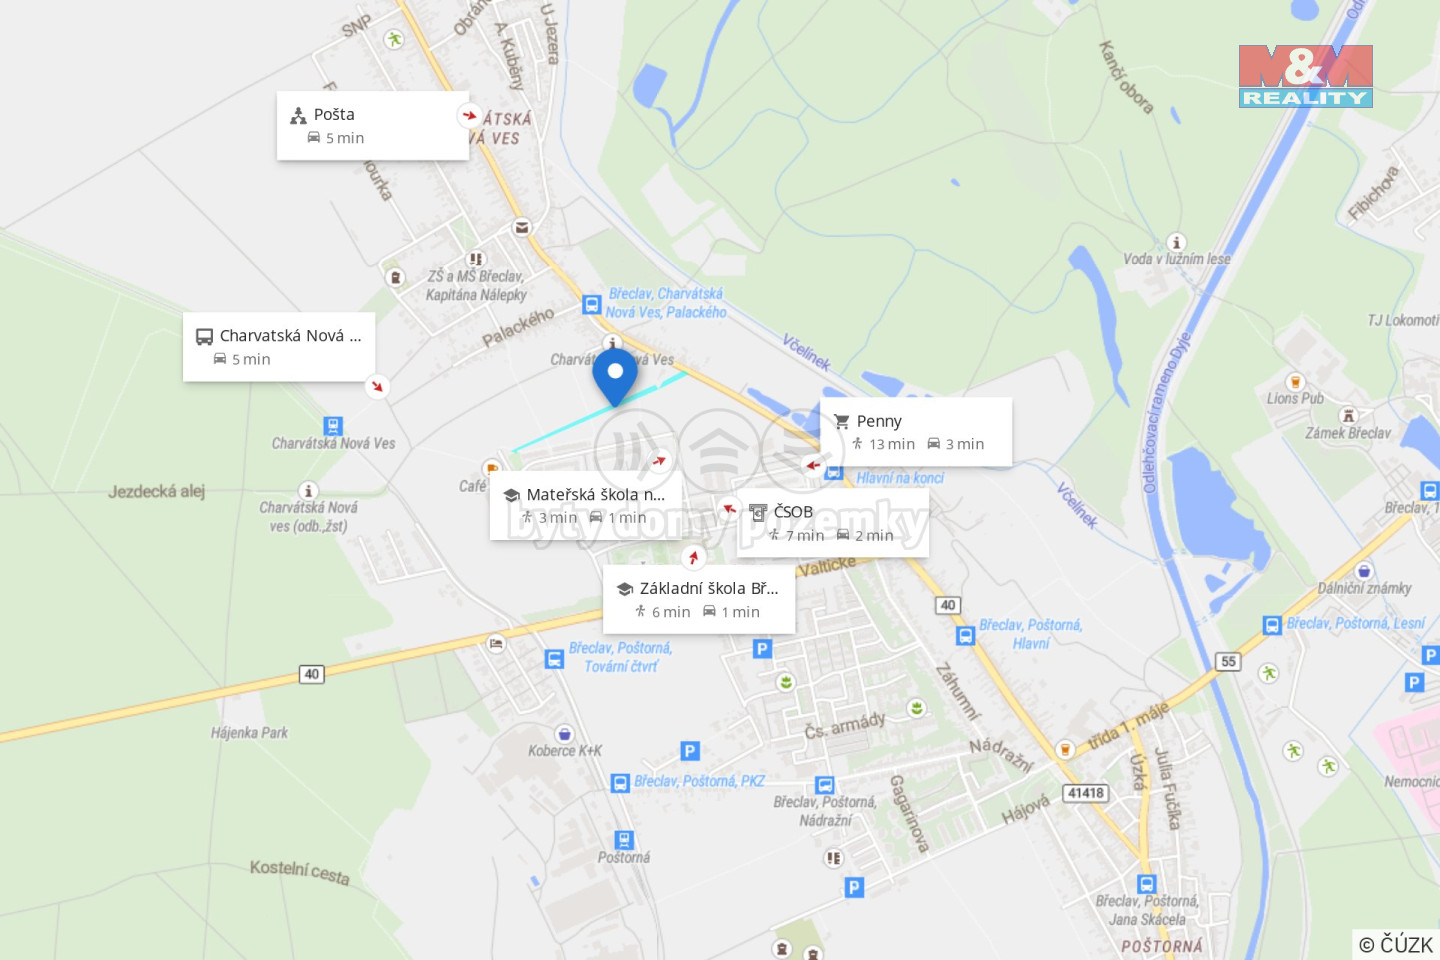Click parking icon near Břeclav Poštorná PKZ

click(689, 750)
